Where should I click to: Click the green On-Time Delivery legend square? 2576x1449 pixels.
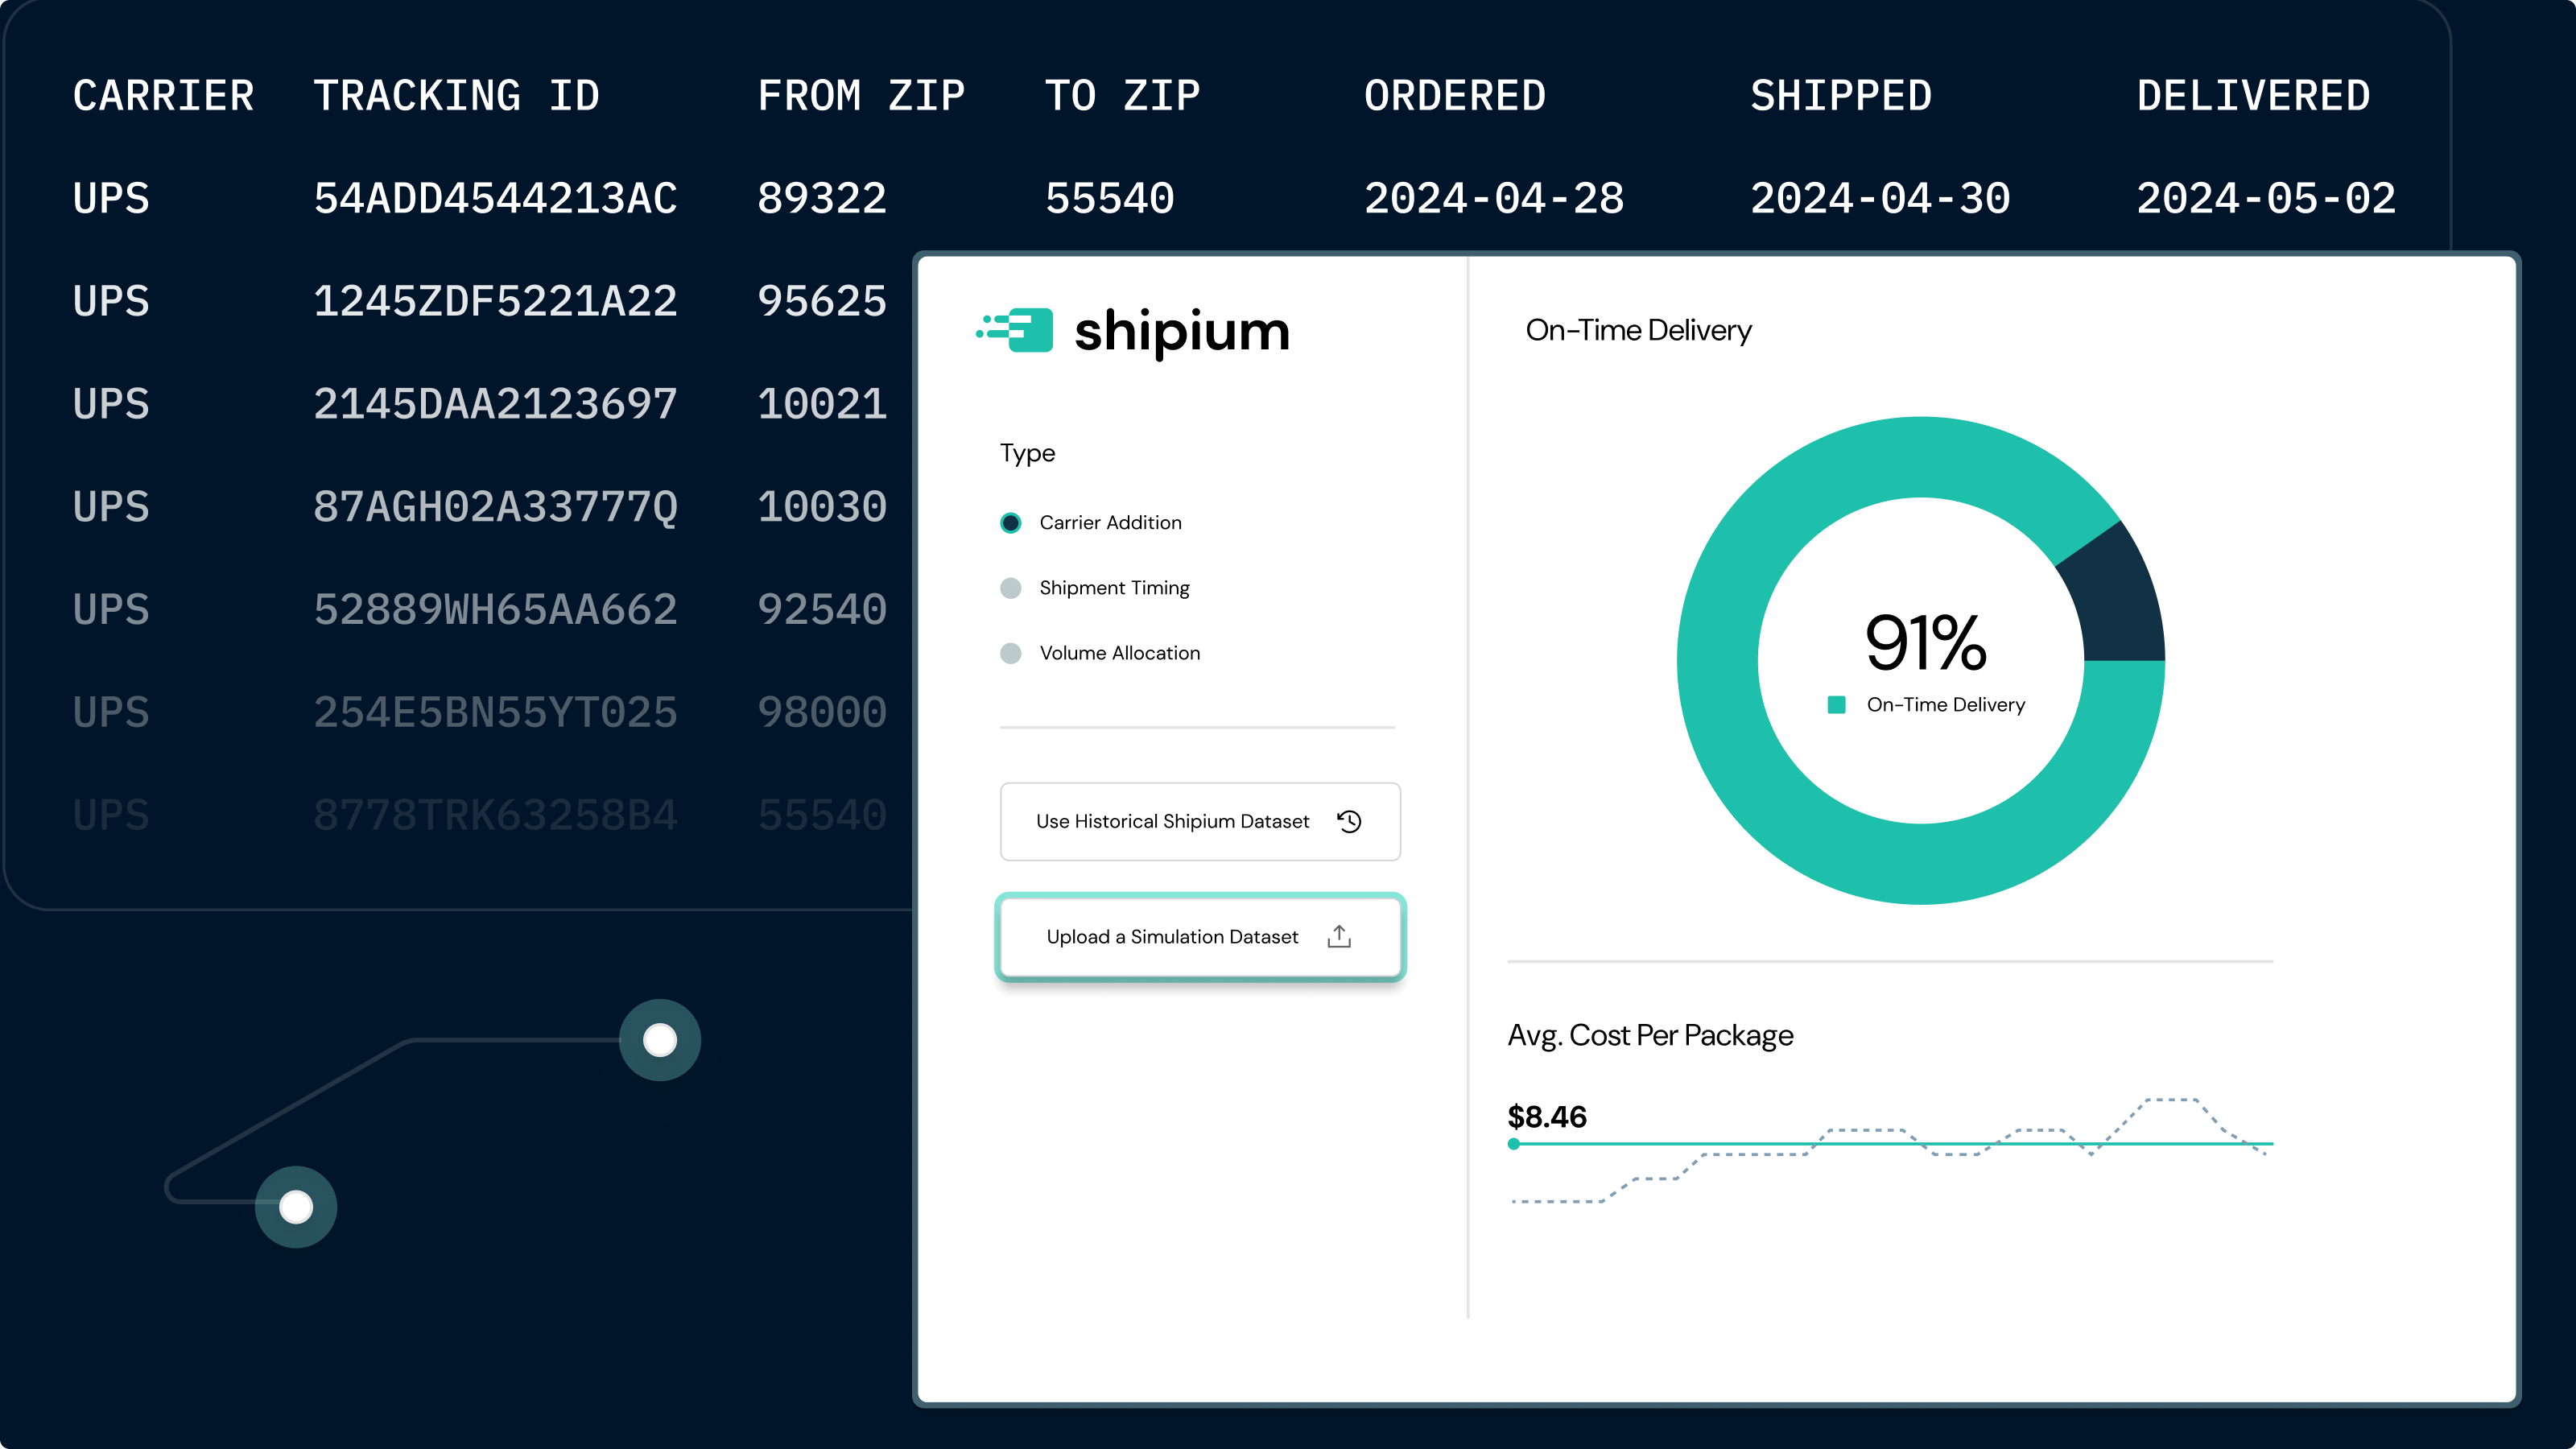1836,705
